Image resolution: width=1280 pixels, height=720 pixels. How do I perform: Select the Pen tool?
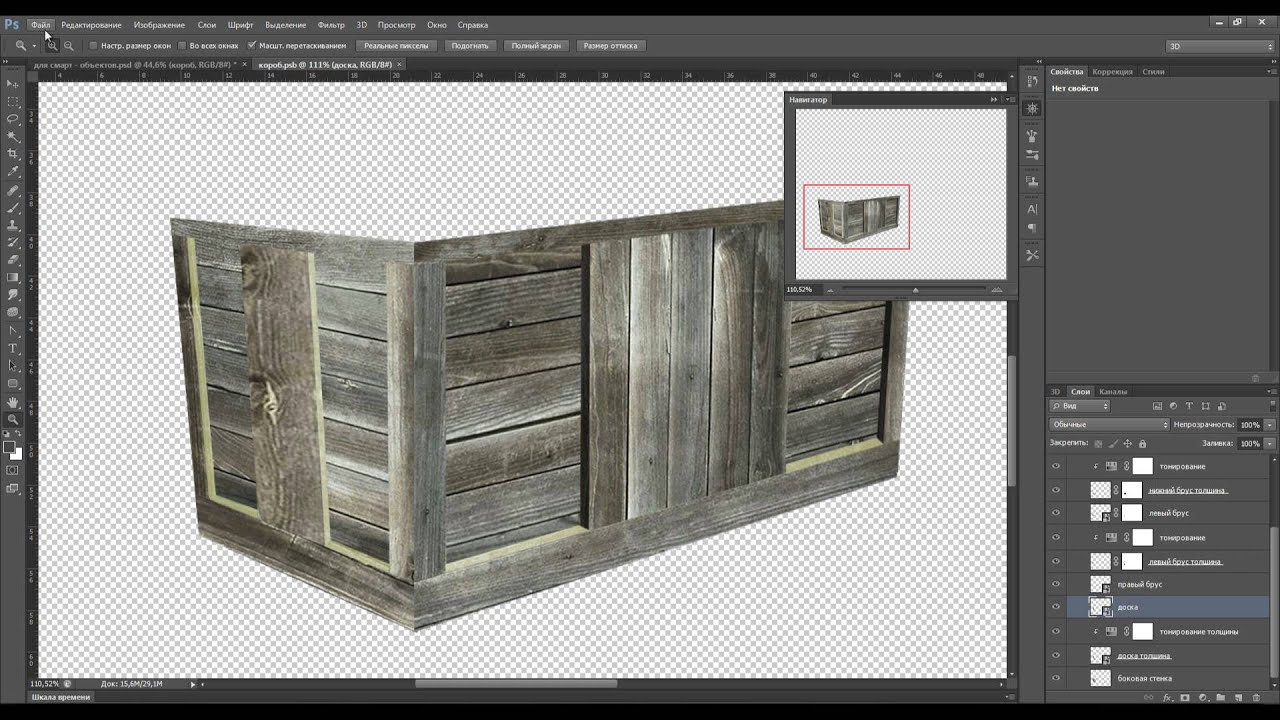tap(13, 331)
